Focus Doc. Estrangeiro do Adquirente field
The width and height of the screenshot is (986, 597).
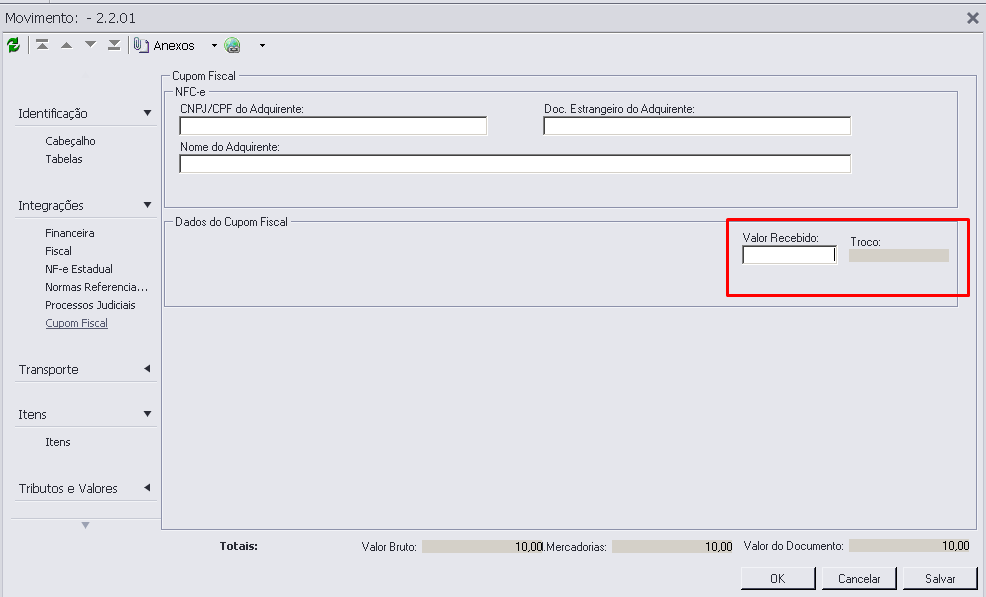pos(697,126)
